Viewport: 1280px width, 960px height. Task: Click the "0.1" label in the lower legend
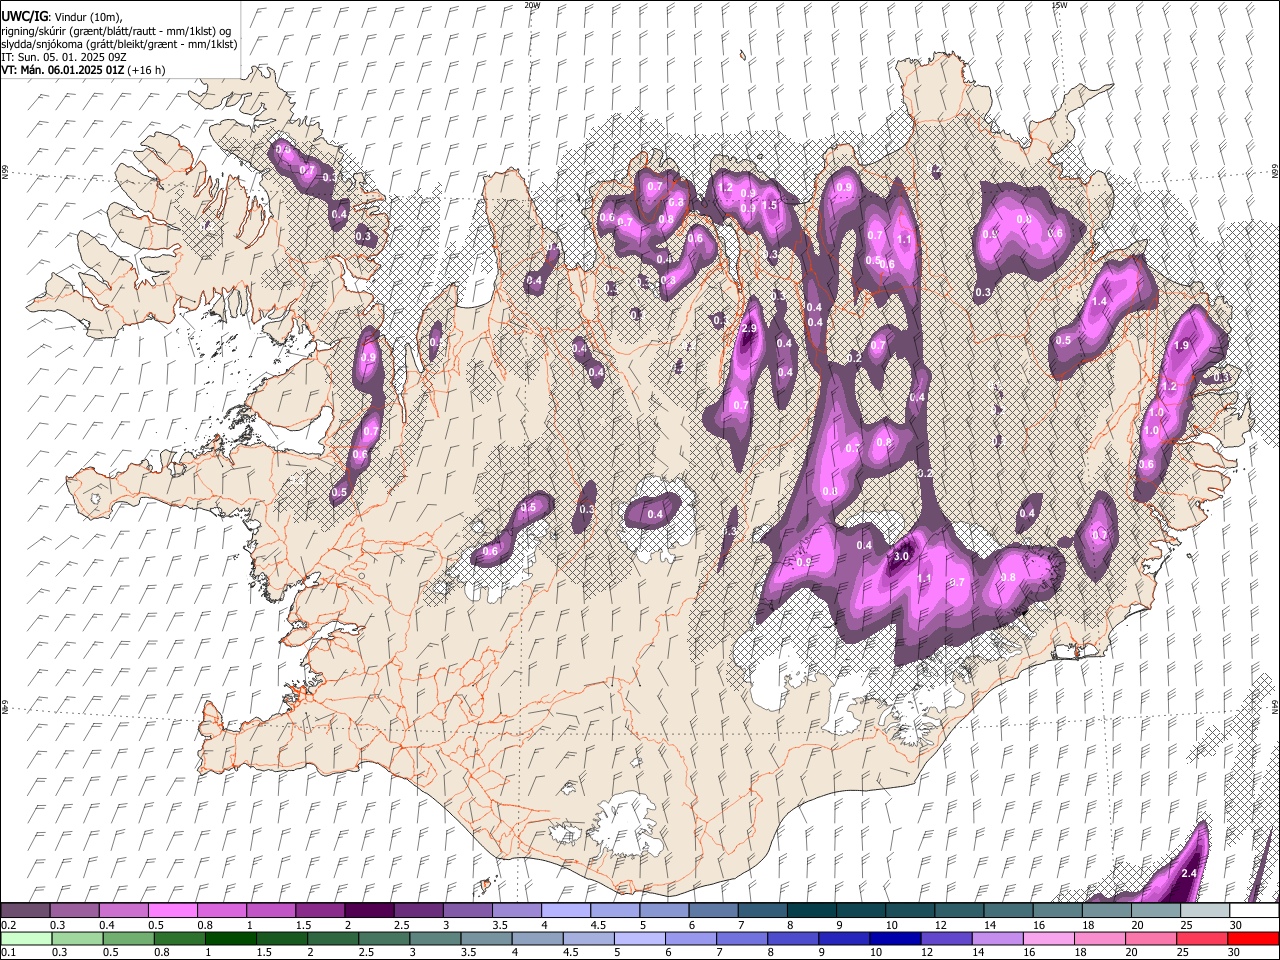(8, 953)
